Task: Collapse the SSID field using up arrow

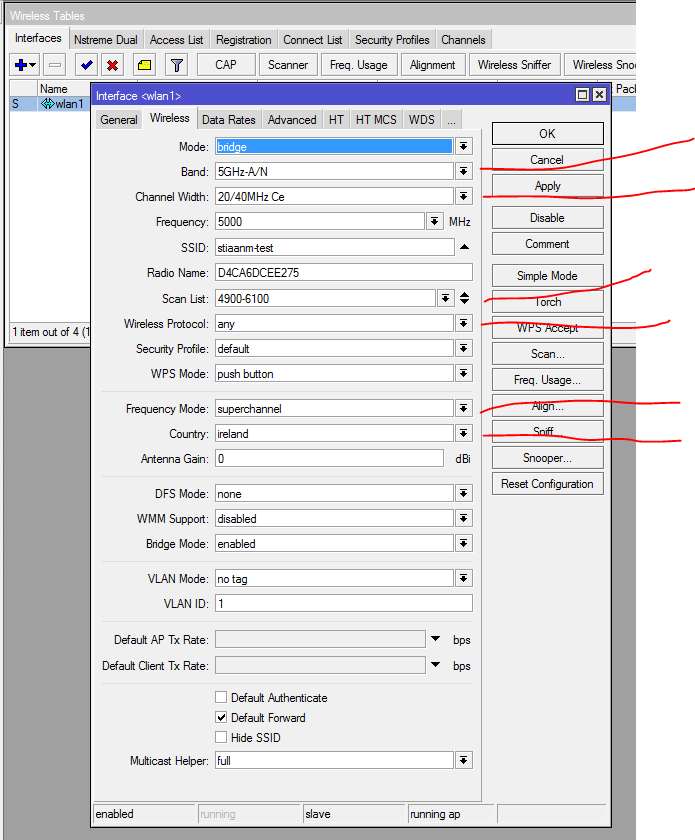Action: tap(464, 247)
